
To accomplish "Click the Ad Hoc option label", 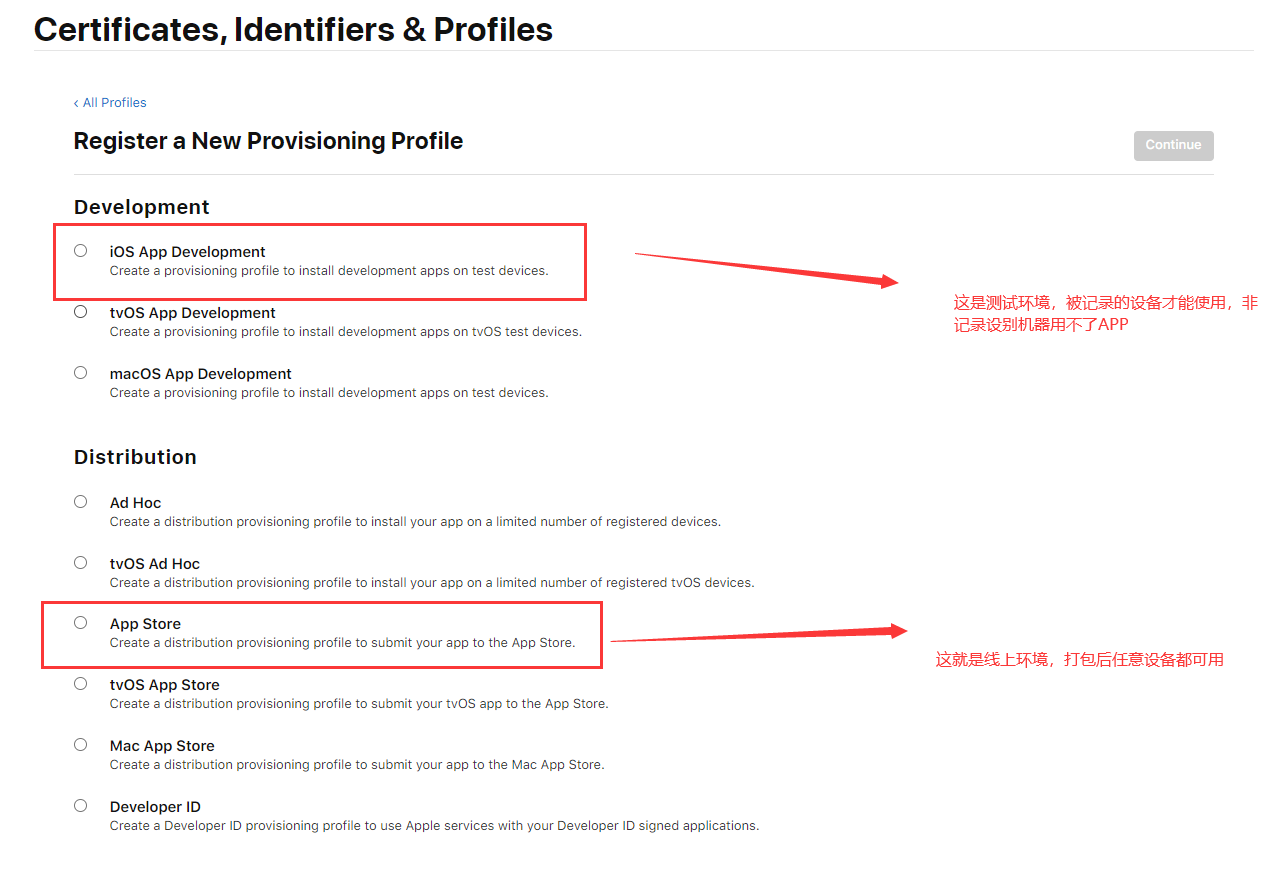I will click(x=135, y=503).
